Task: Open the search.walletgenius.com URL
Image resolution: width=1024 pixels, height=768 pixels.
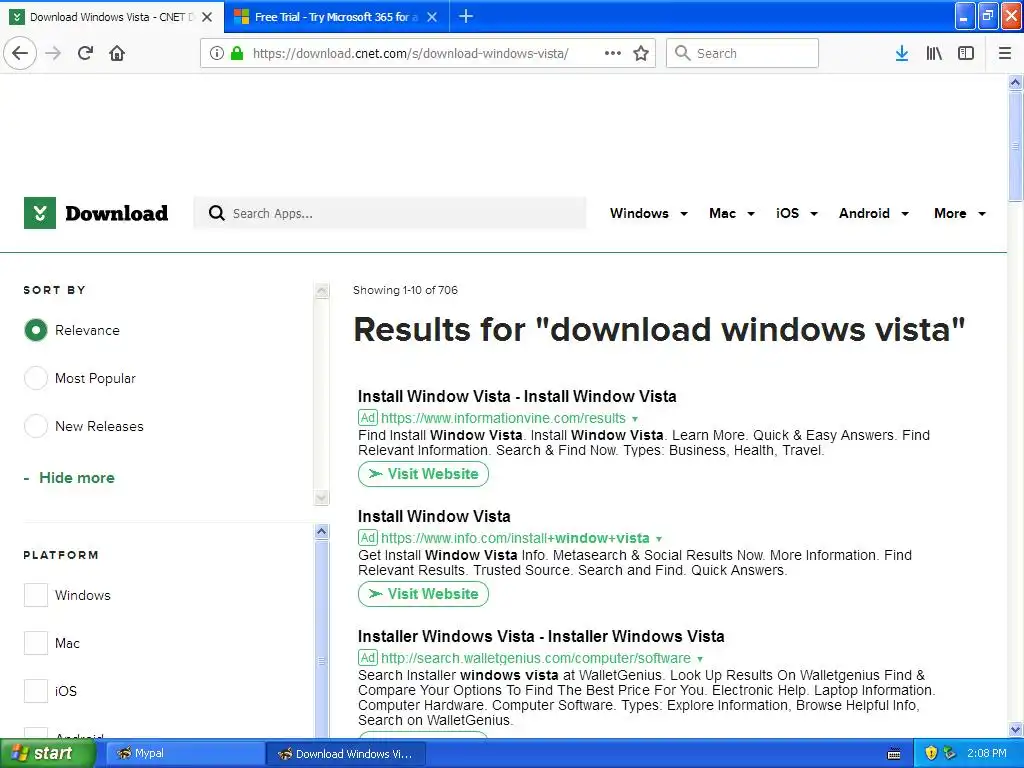Action: [536, 658]
